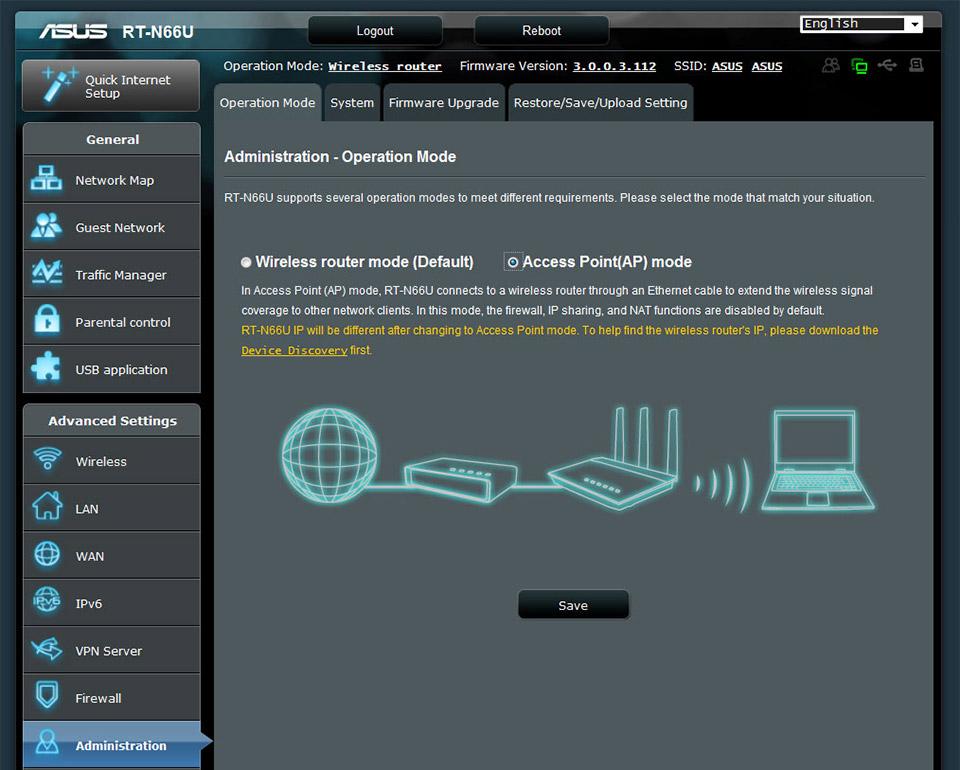960x770 pixels.
Task: Click the RT-N66U model name text
Action: [157, 32]
